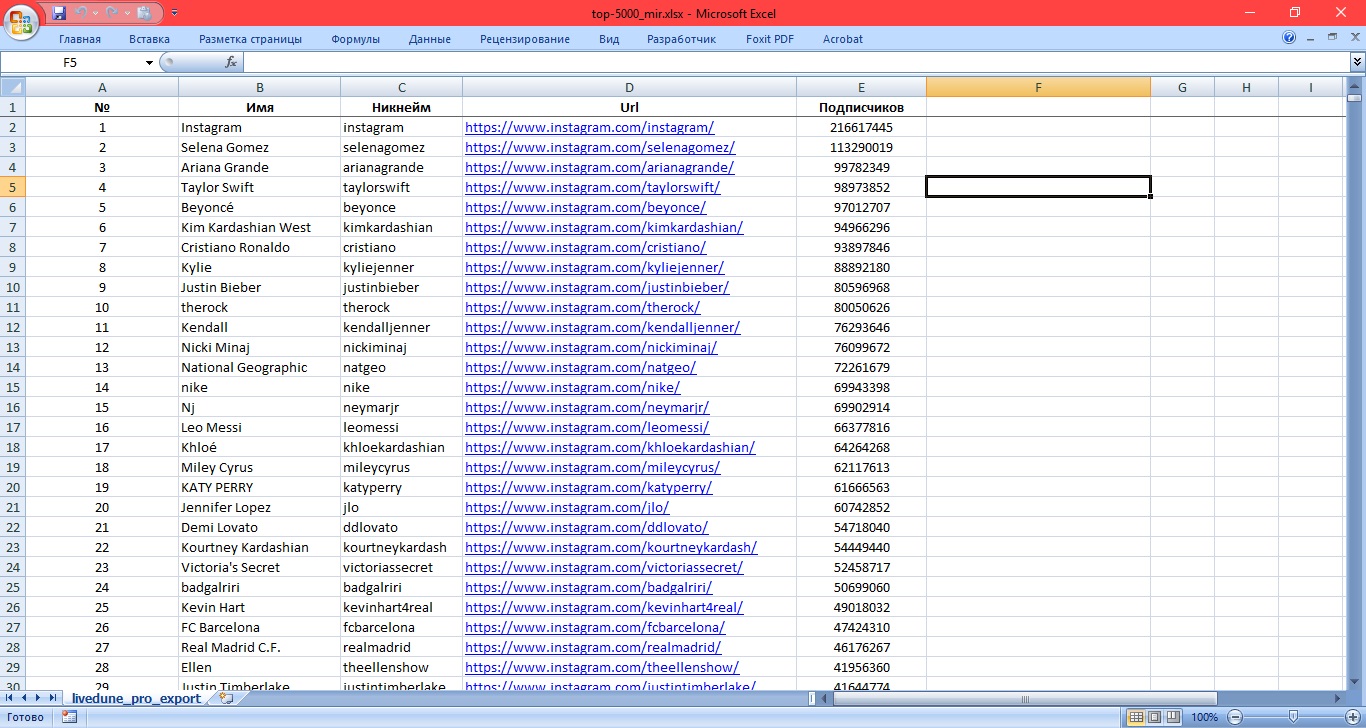Switch to Page Layout view button
Image resolution: width=1366 pixels, height=728 pixels.
point(1155,717)
